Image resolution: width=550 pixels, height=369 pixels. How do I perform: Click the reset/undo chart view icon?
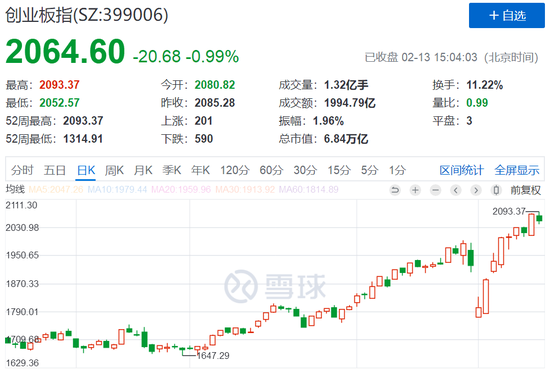coord(395,190)
